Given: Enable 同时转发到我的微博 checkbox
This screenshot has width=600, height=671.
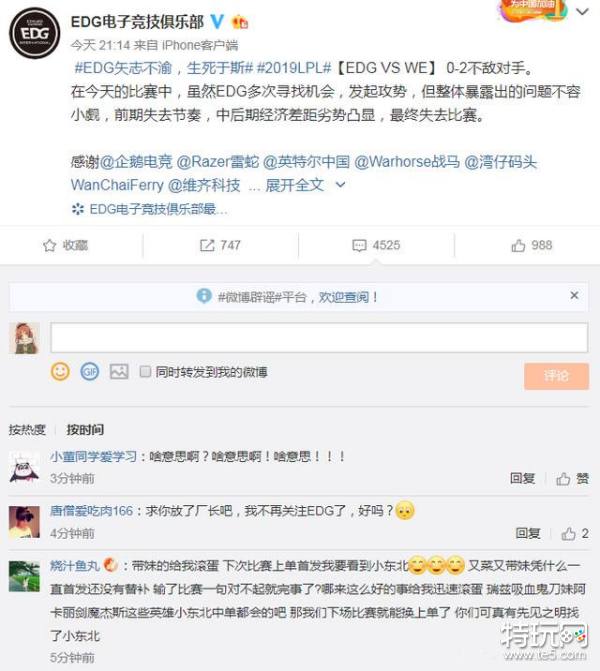Looking at the screenshot, I should click(145, 371).
